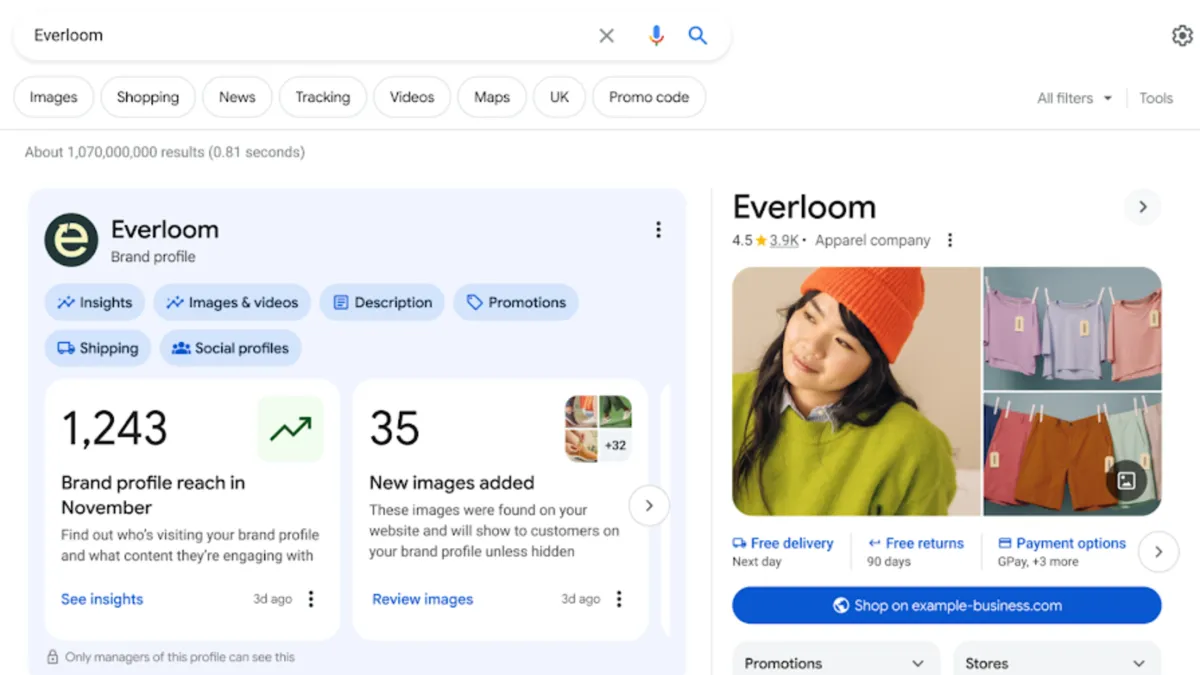Start voice search with the microphone icon
Viewport: 1200px width, 675px height.
[x=656, y=35]
